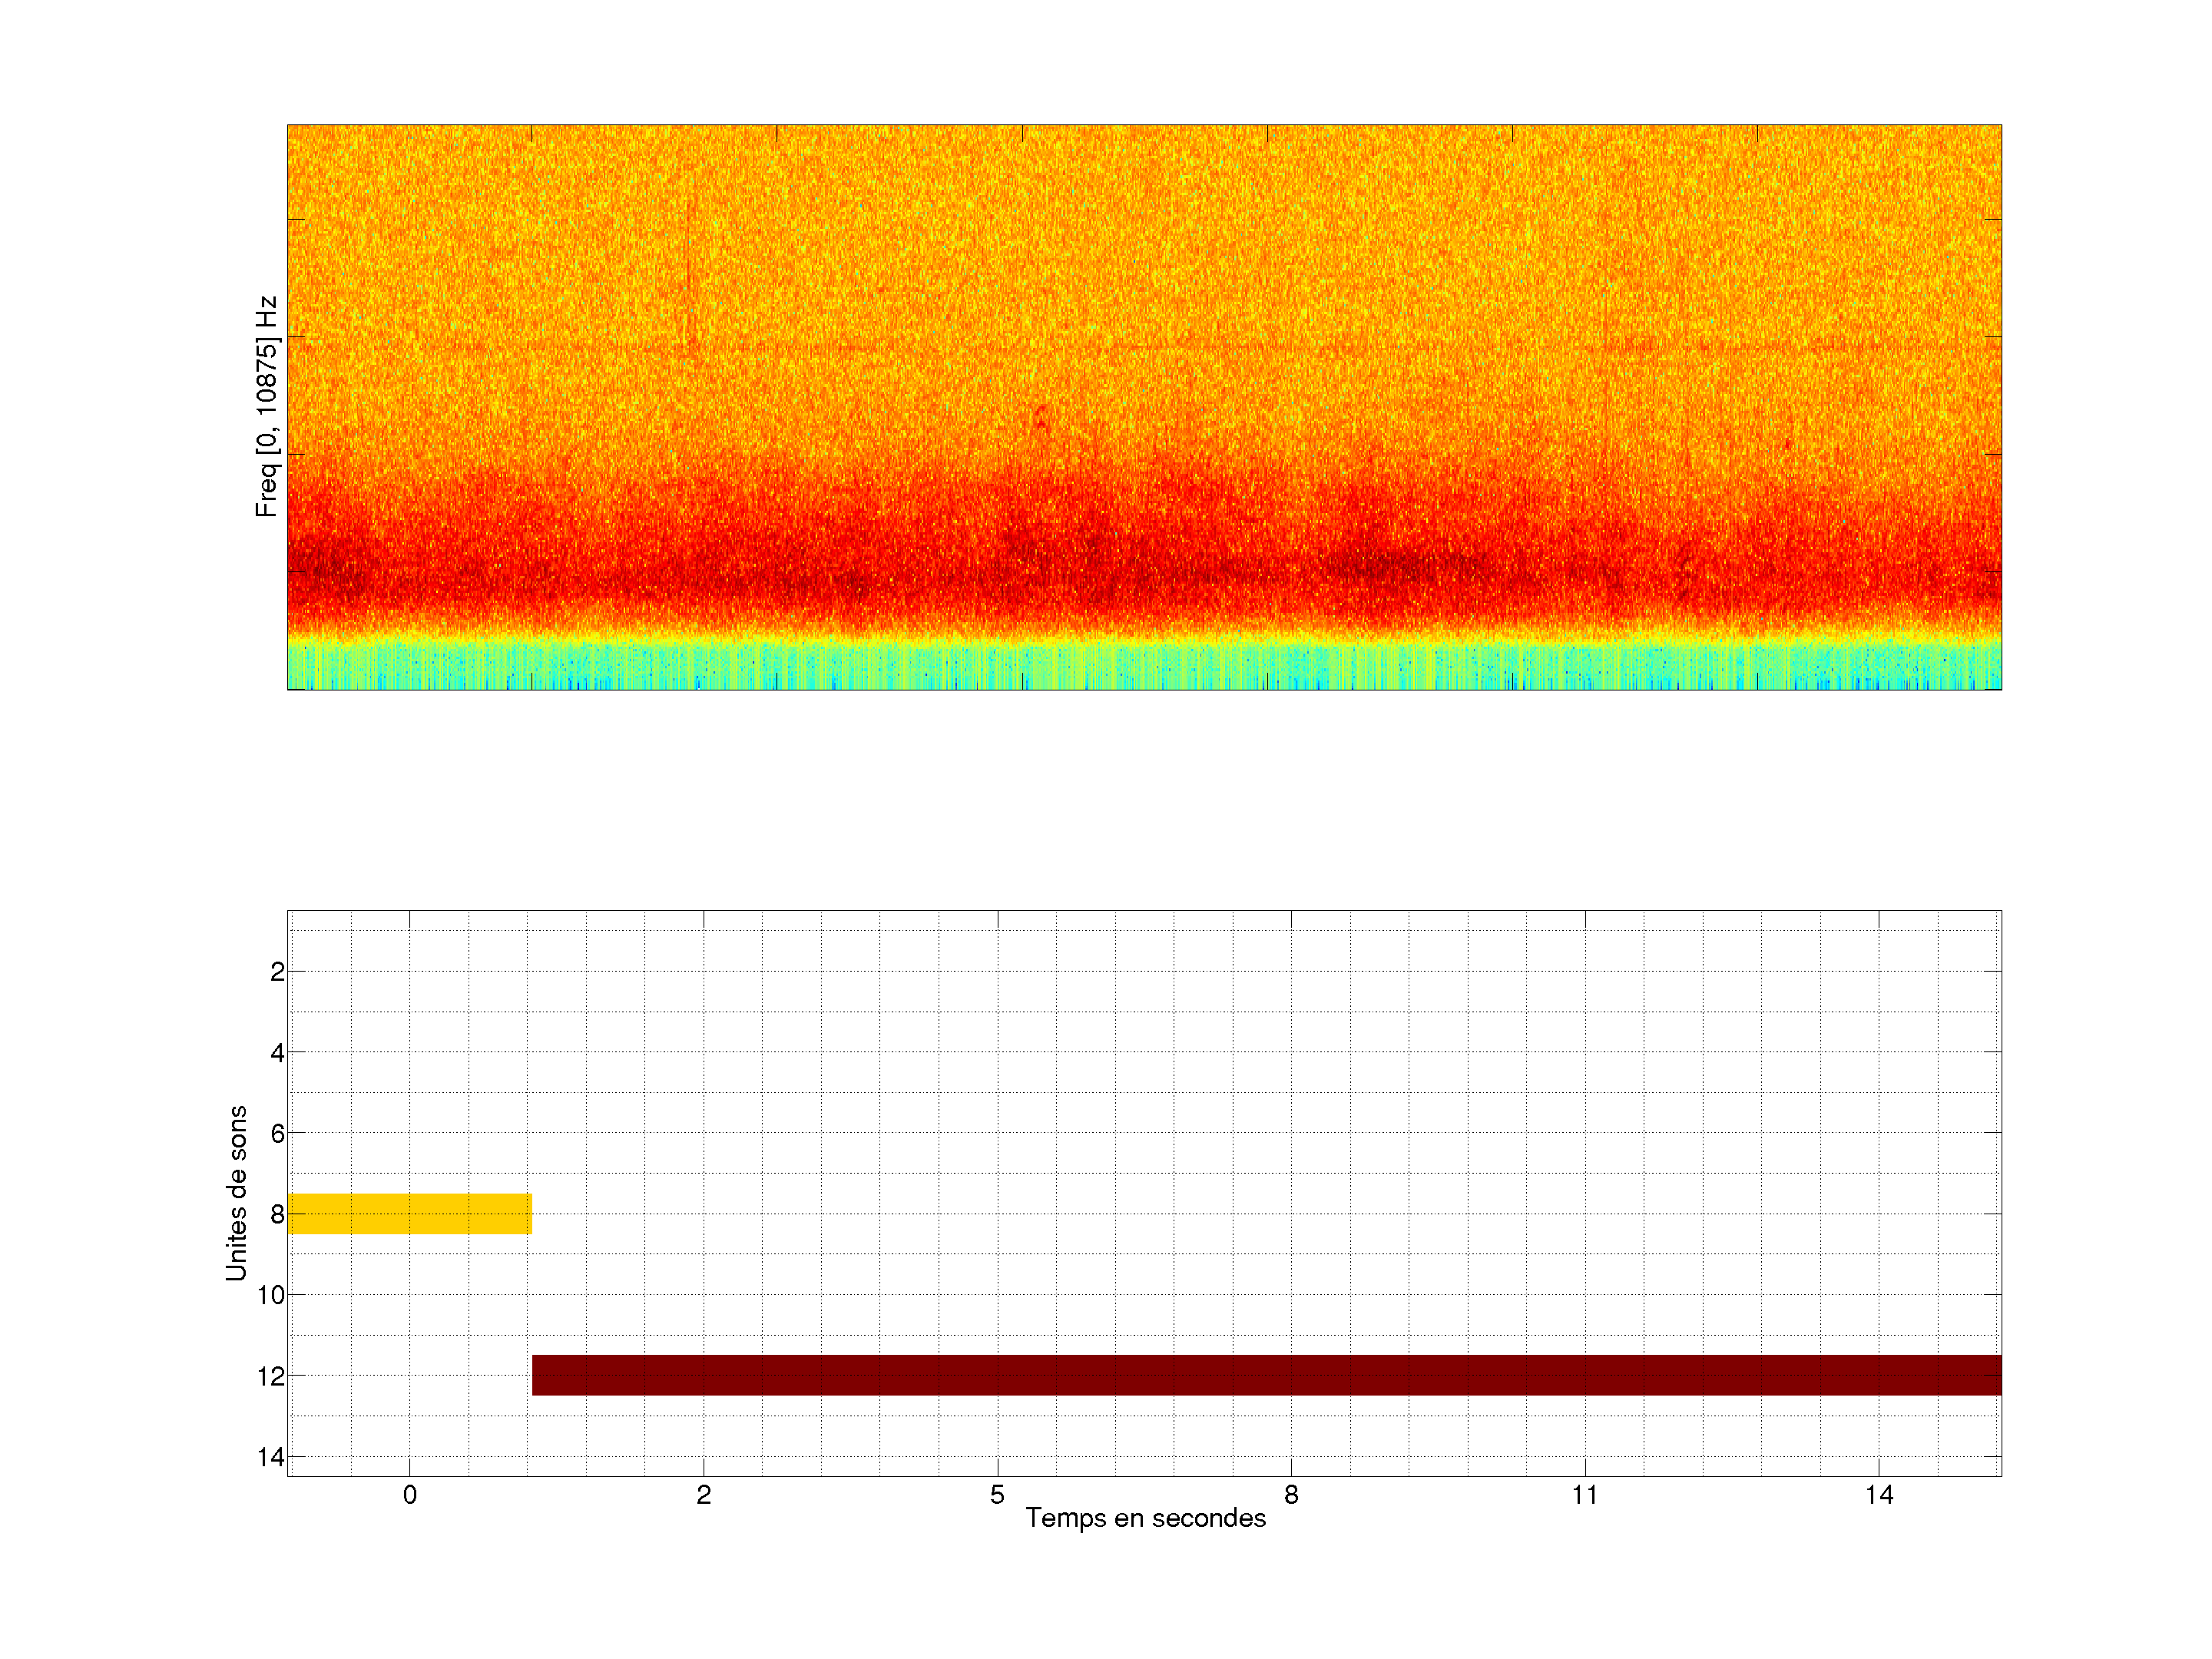Click the 'Unites de sons' axis label

click(x=236, y=1193)
